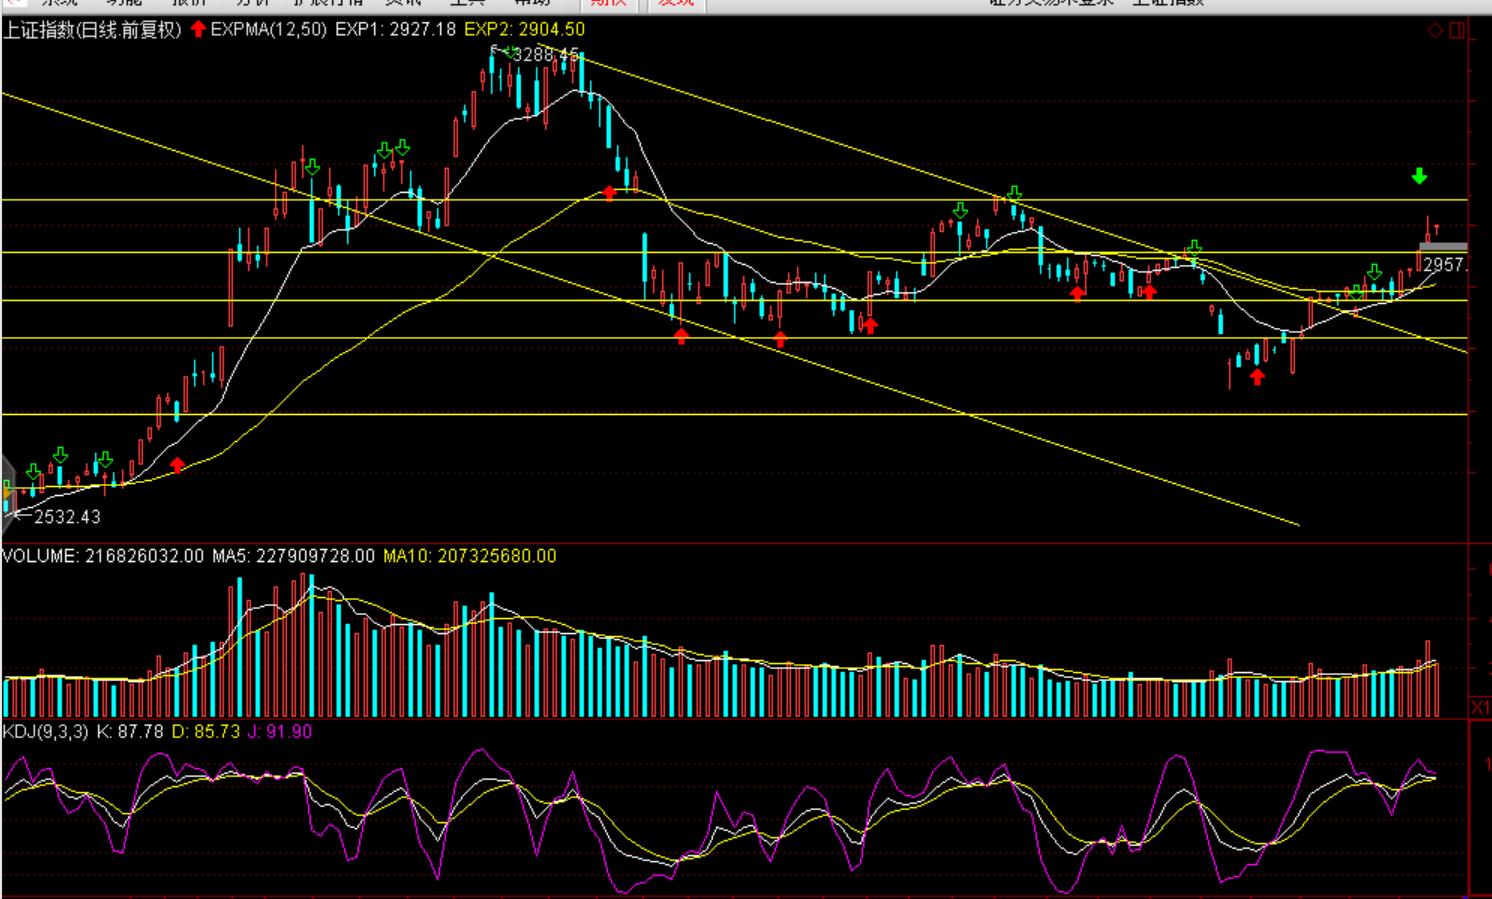Click the X1 scale marker at volume panel right
This screenshot has height=899, width=1492.
click(1480, 707)
